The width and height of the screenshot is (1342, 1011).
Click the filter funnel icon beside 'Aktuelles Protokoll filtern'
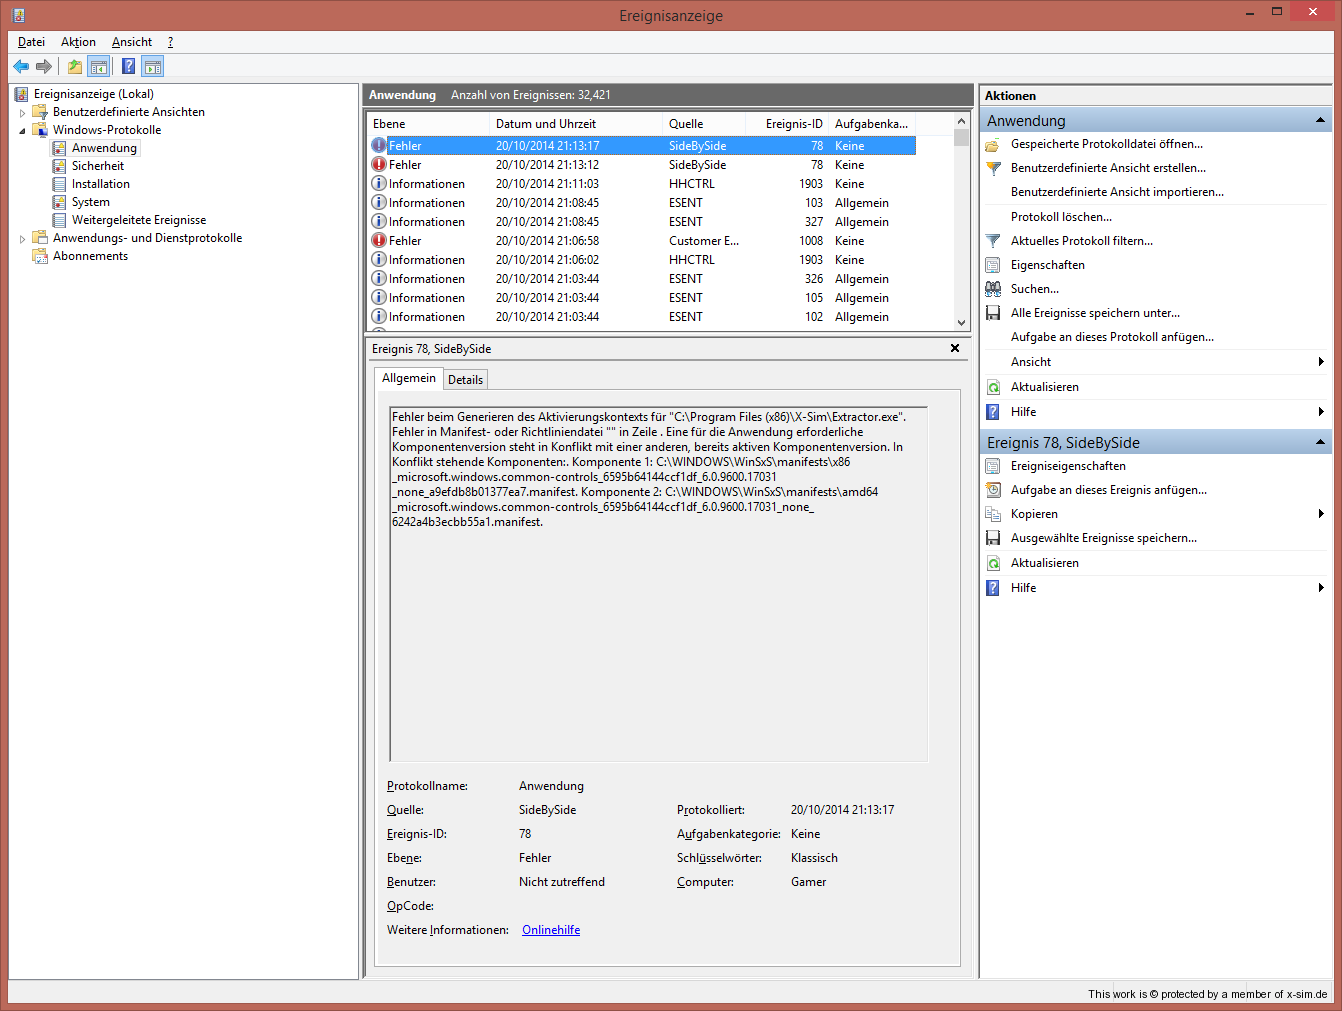coord(993,241)
